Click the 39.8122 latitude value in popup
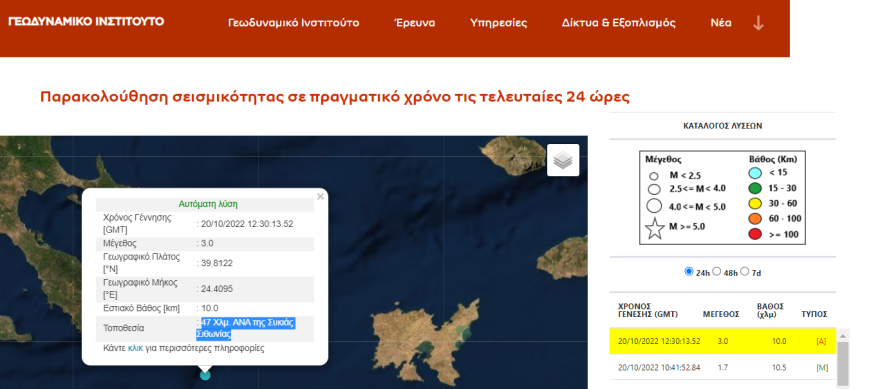 point(217,263)
